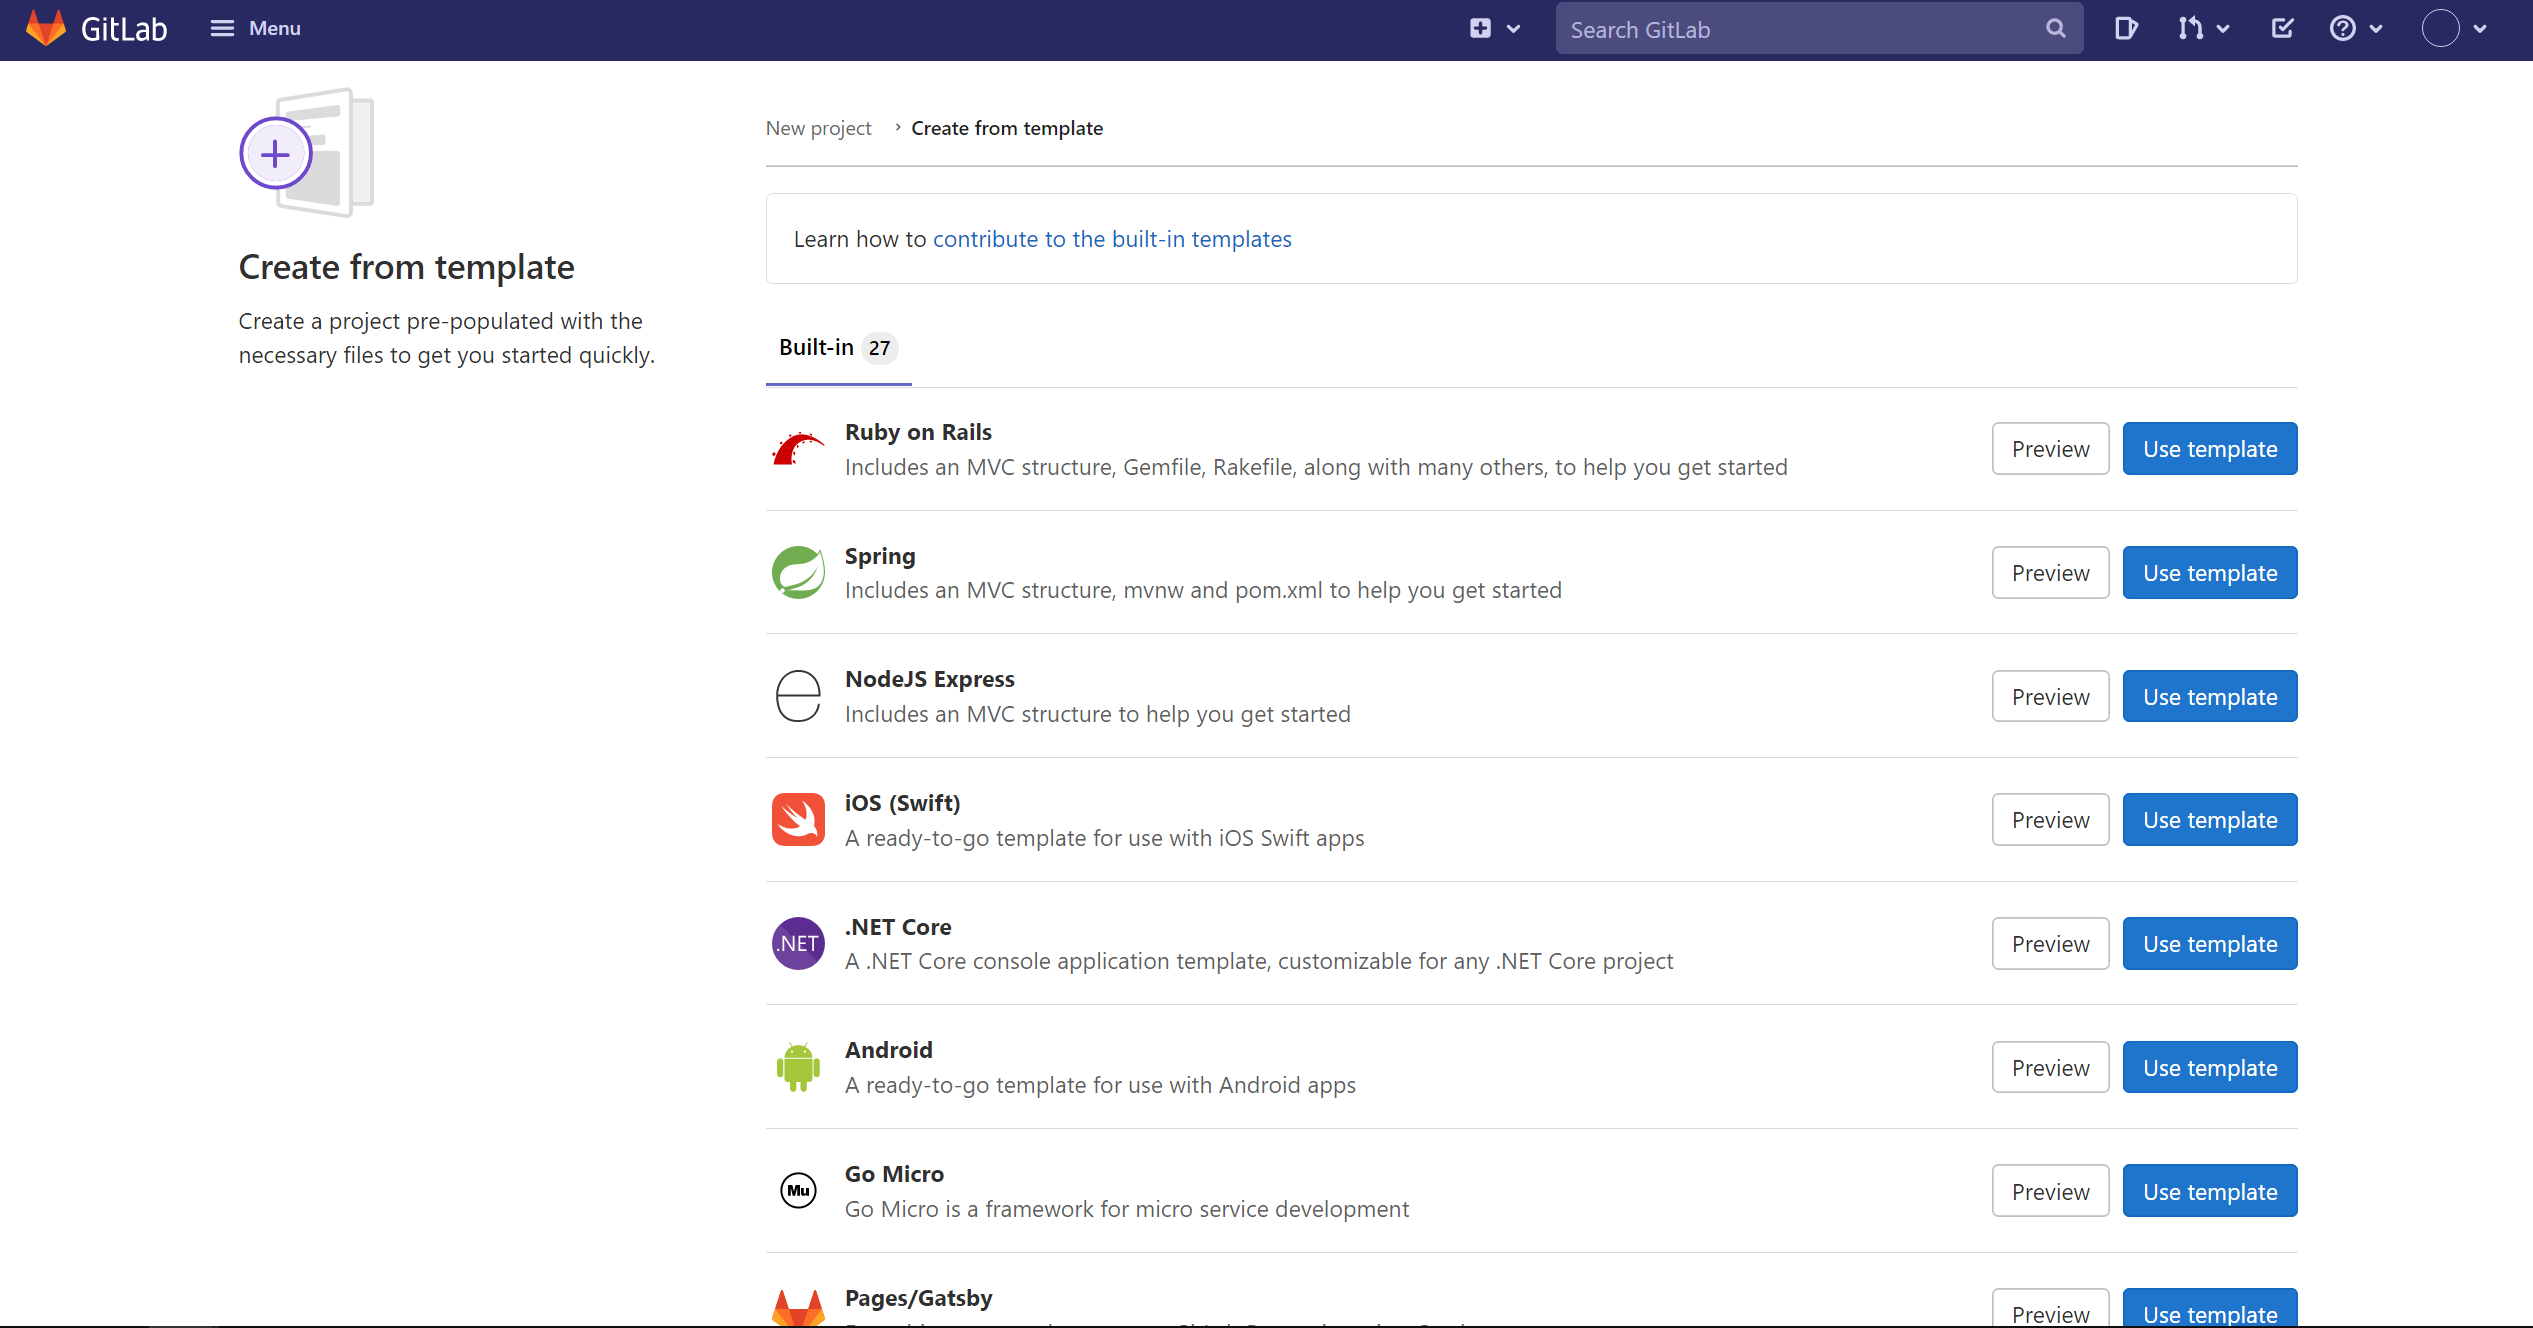2533x1328 pixels.
Task: Preview the Android template
Action: click(x=2050, y=1067)
